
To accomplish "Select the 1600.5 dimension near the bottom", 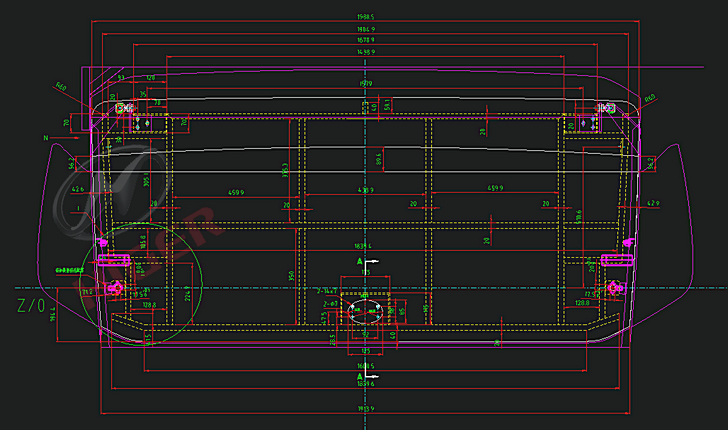I will [366, 366].
